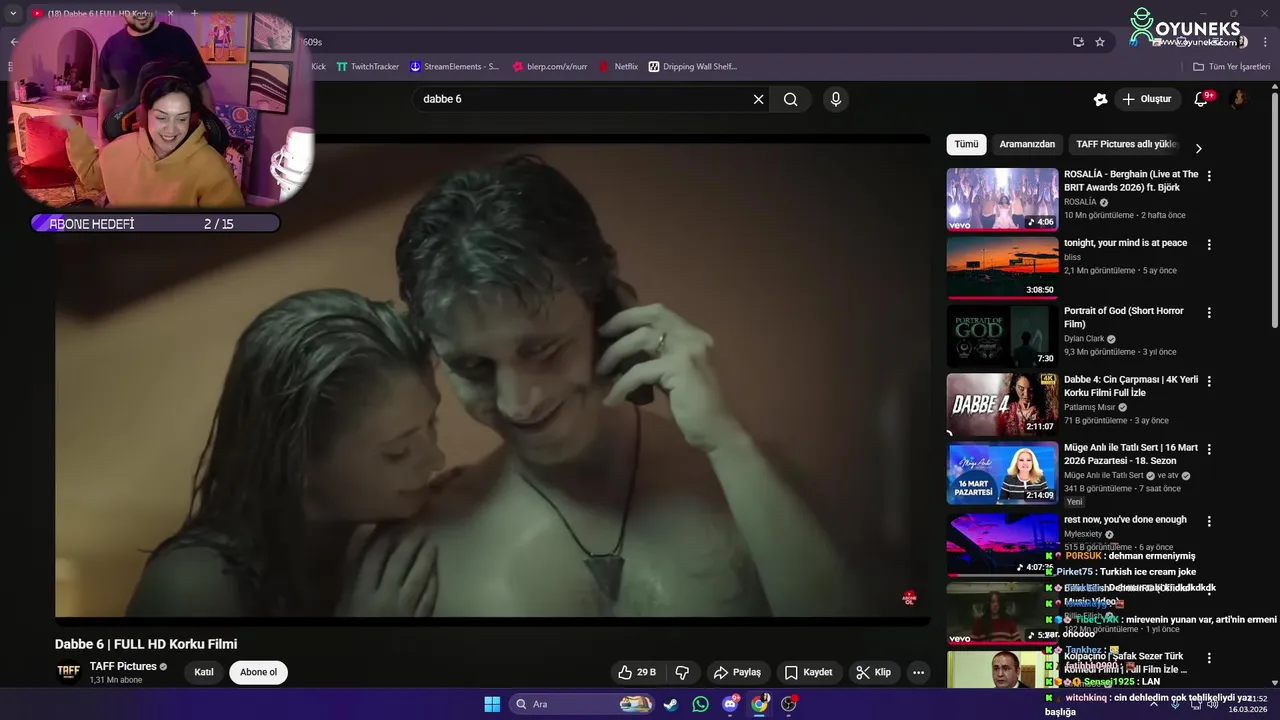Click the Katıl join button
This screenshot has width=1280, height=720.
coord(204,672)
